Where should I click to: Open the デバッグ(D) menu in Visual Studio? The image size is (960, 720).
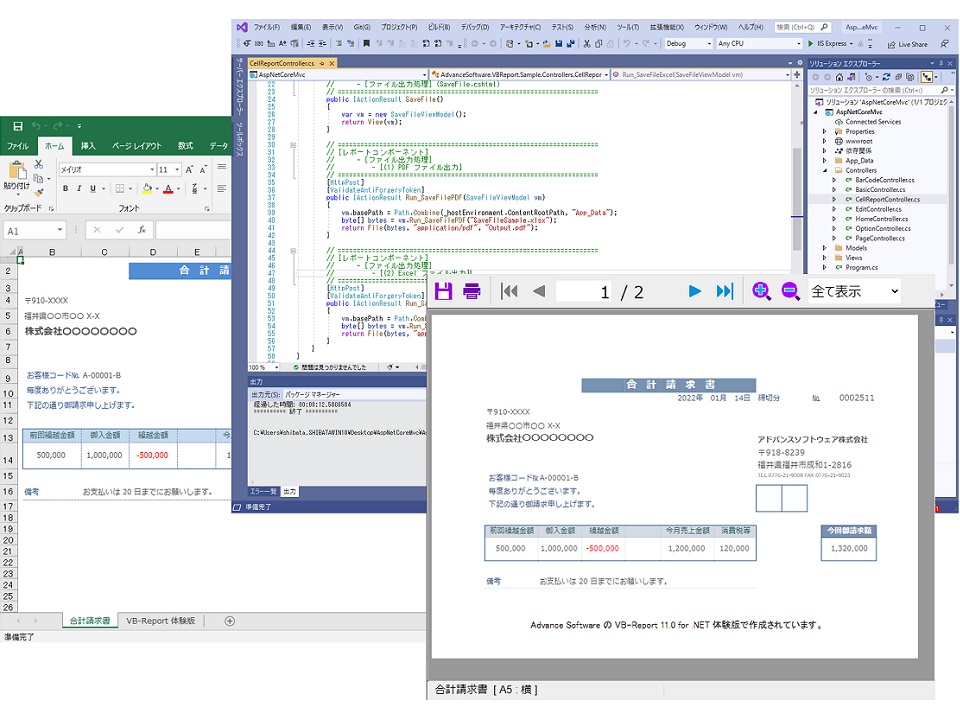point(474,28)
